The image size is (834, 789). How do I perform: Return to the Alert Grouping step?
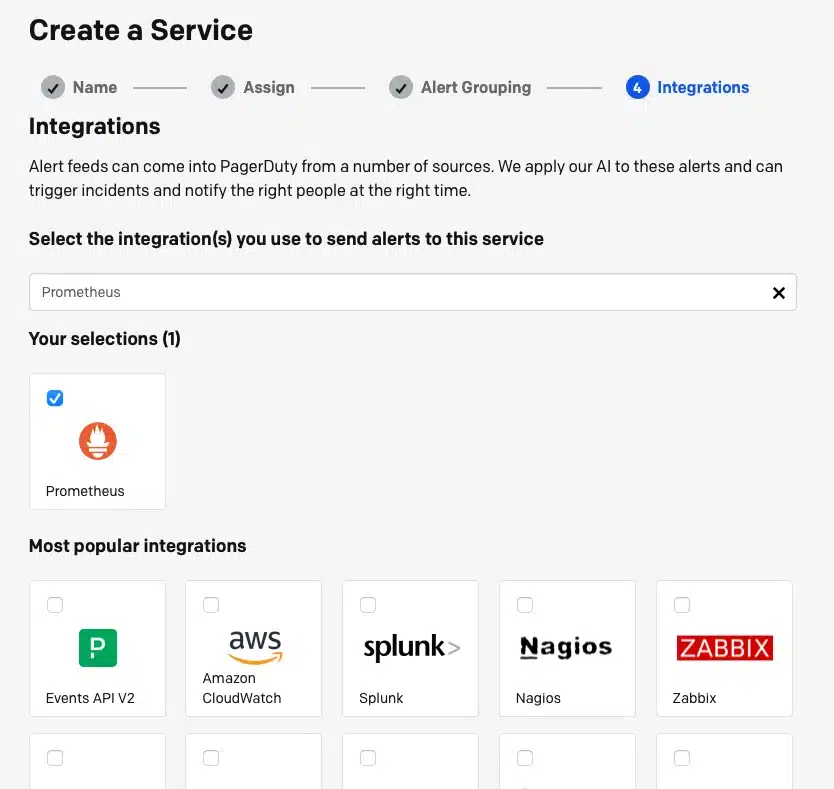click(x=476, y=87)
